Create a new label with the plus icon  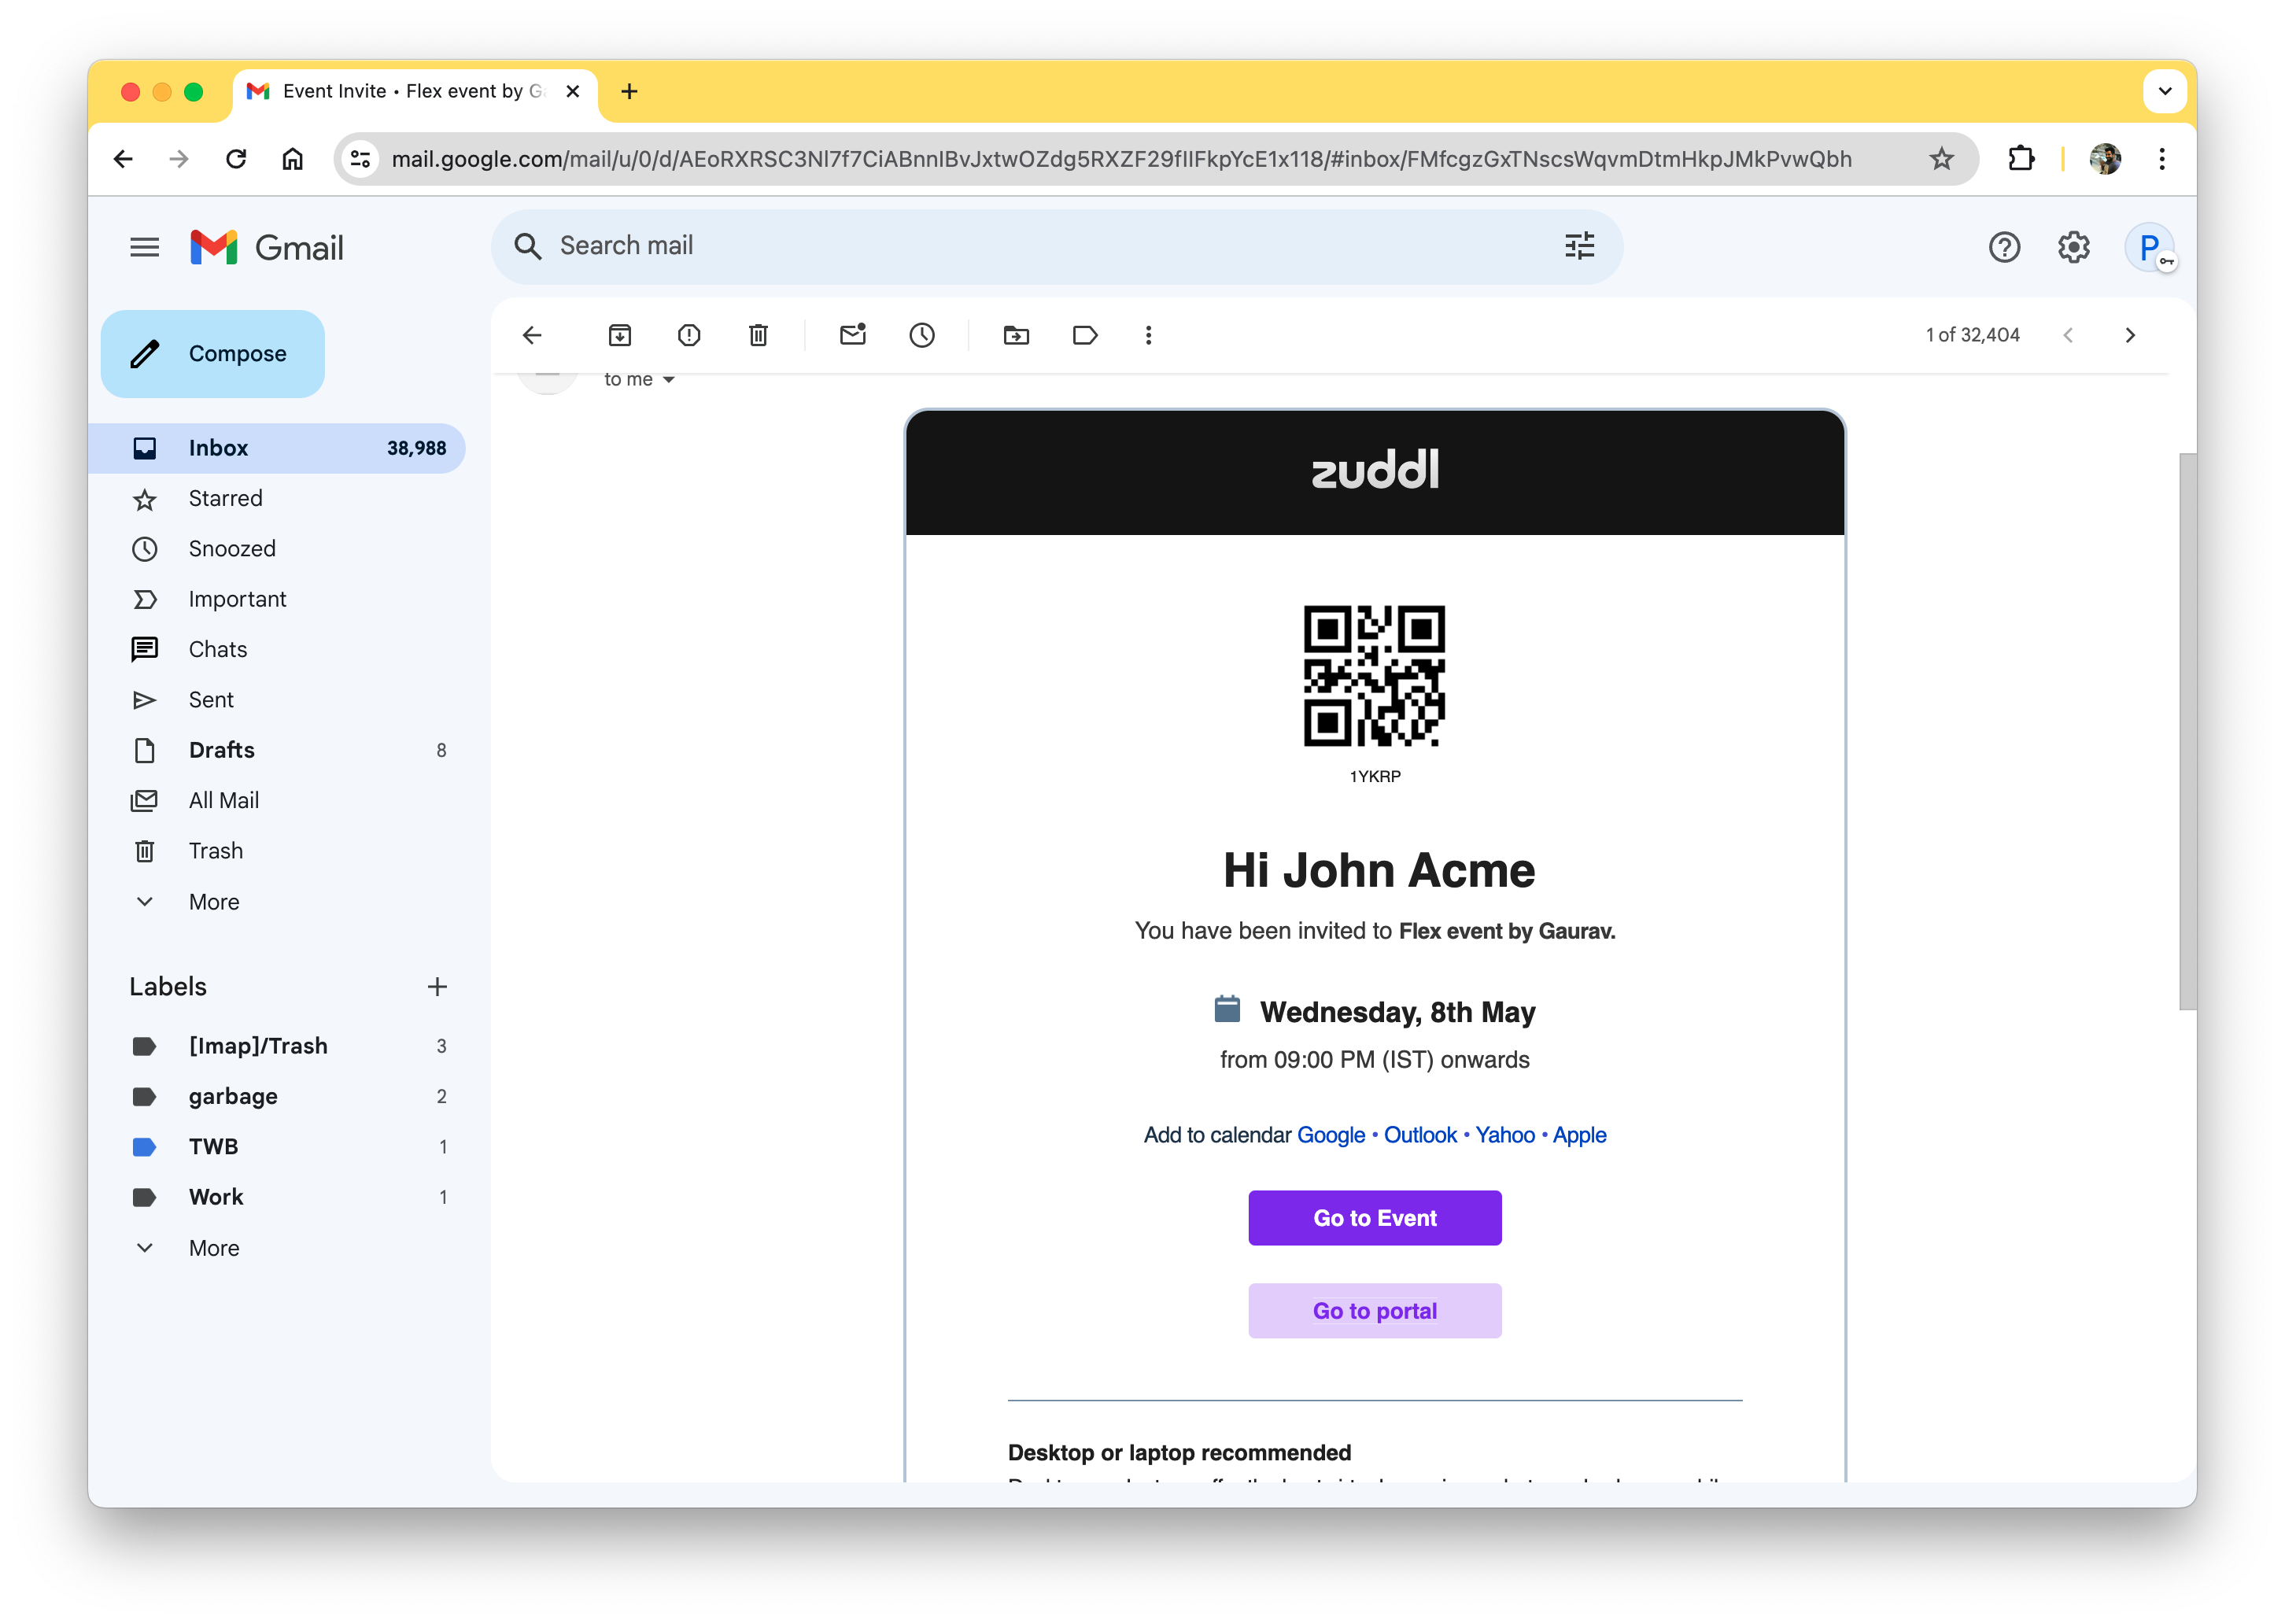coord(437,987)
